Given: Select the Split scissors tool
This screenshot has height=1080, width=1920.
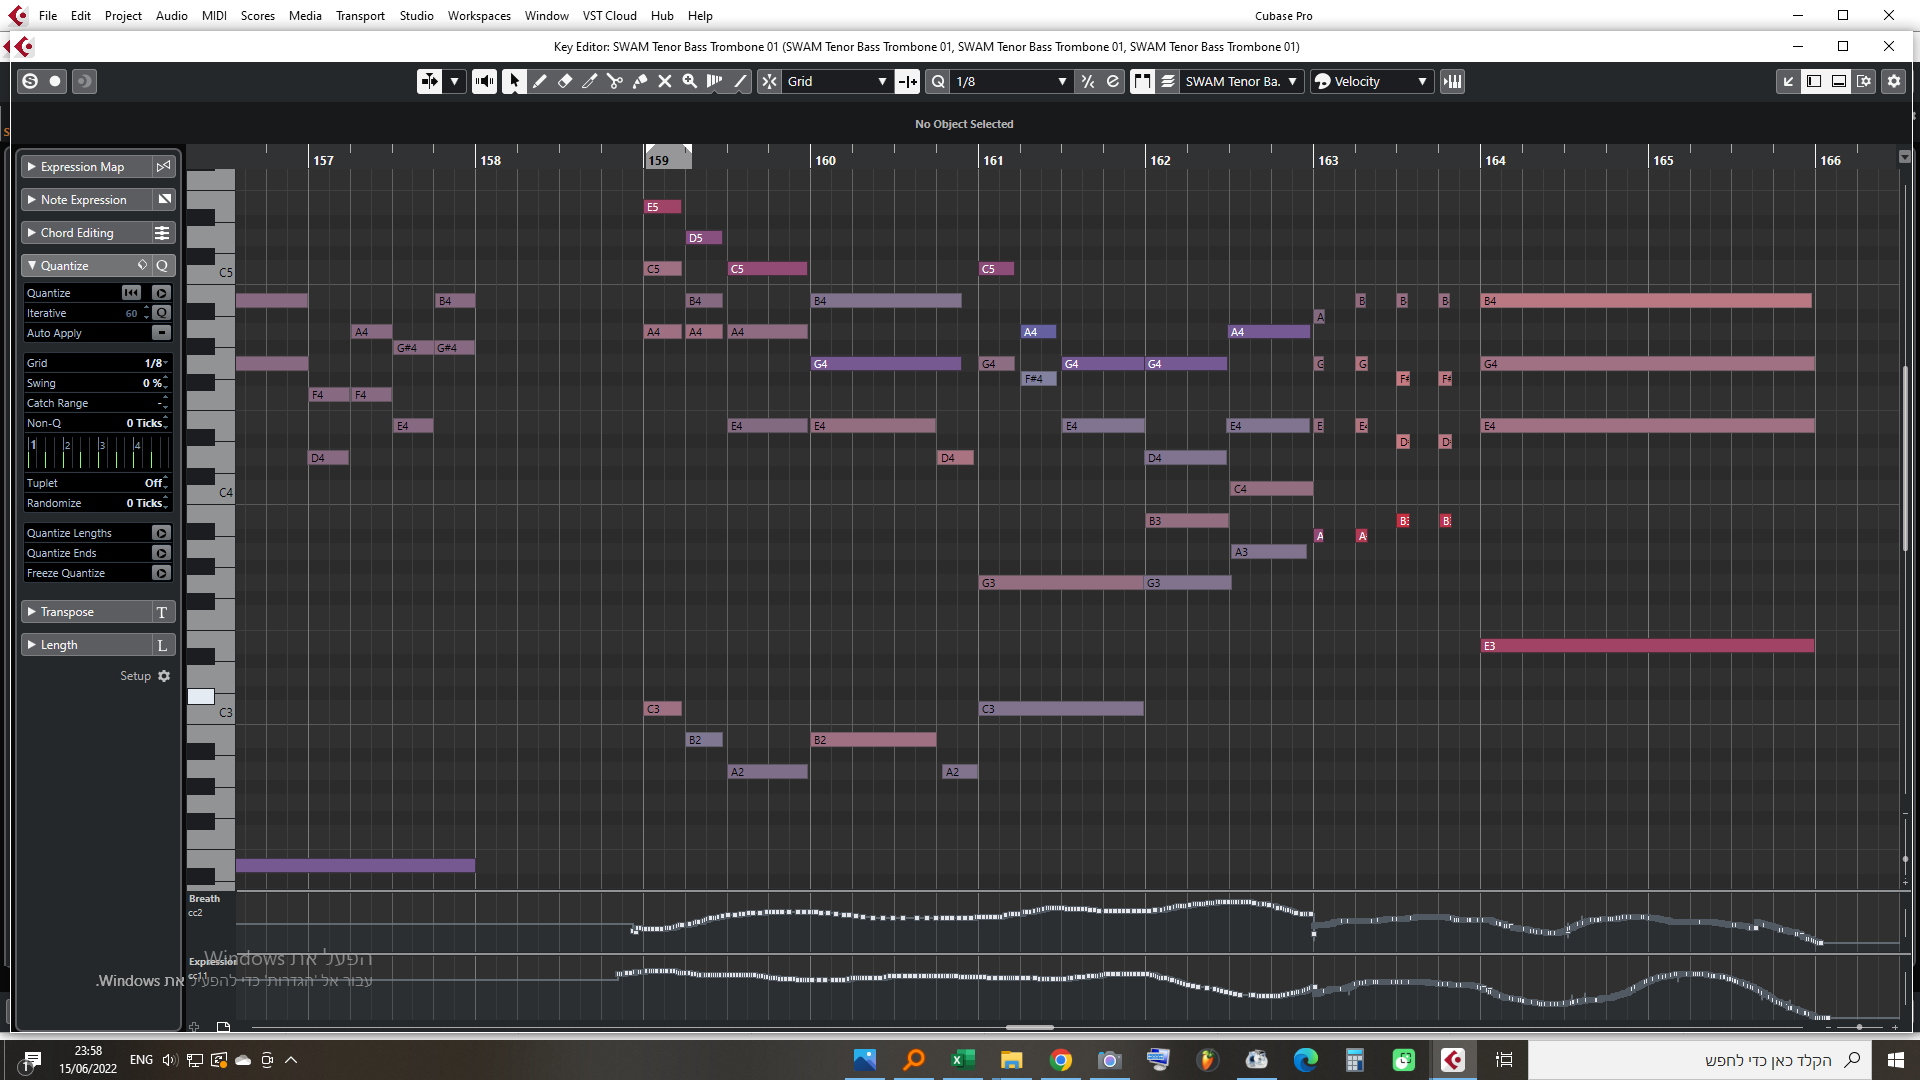Looking at the screenshot, I should (615, 81).
